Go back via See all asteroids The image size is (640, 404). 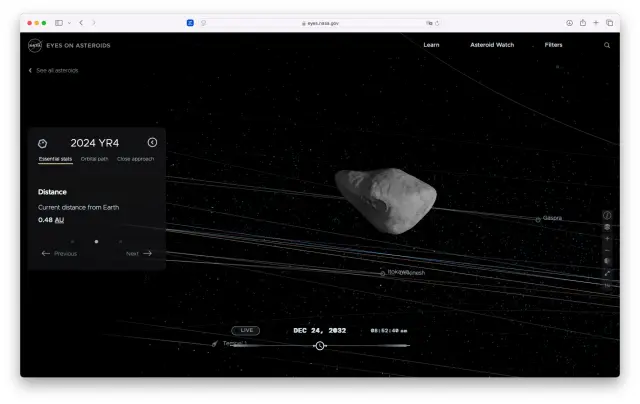coord(54,70)
